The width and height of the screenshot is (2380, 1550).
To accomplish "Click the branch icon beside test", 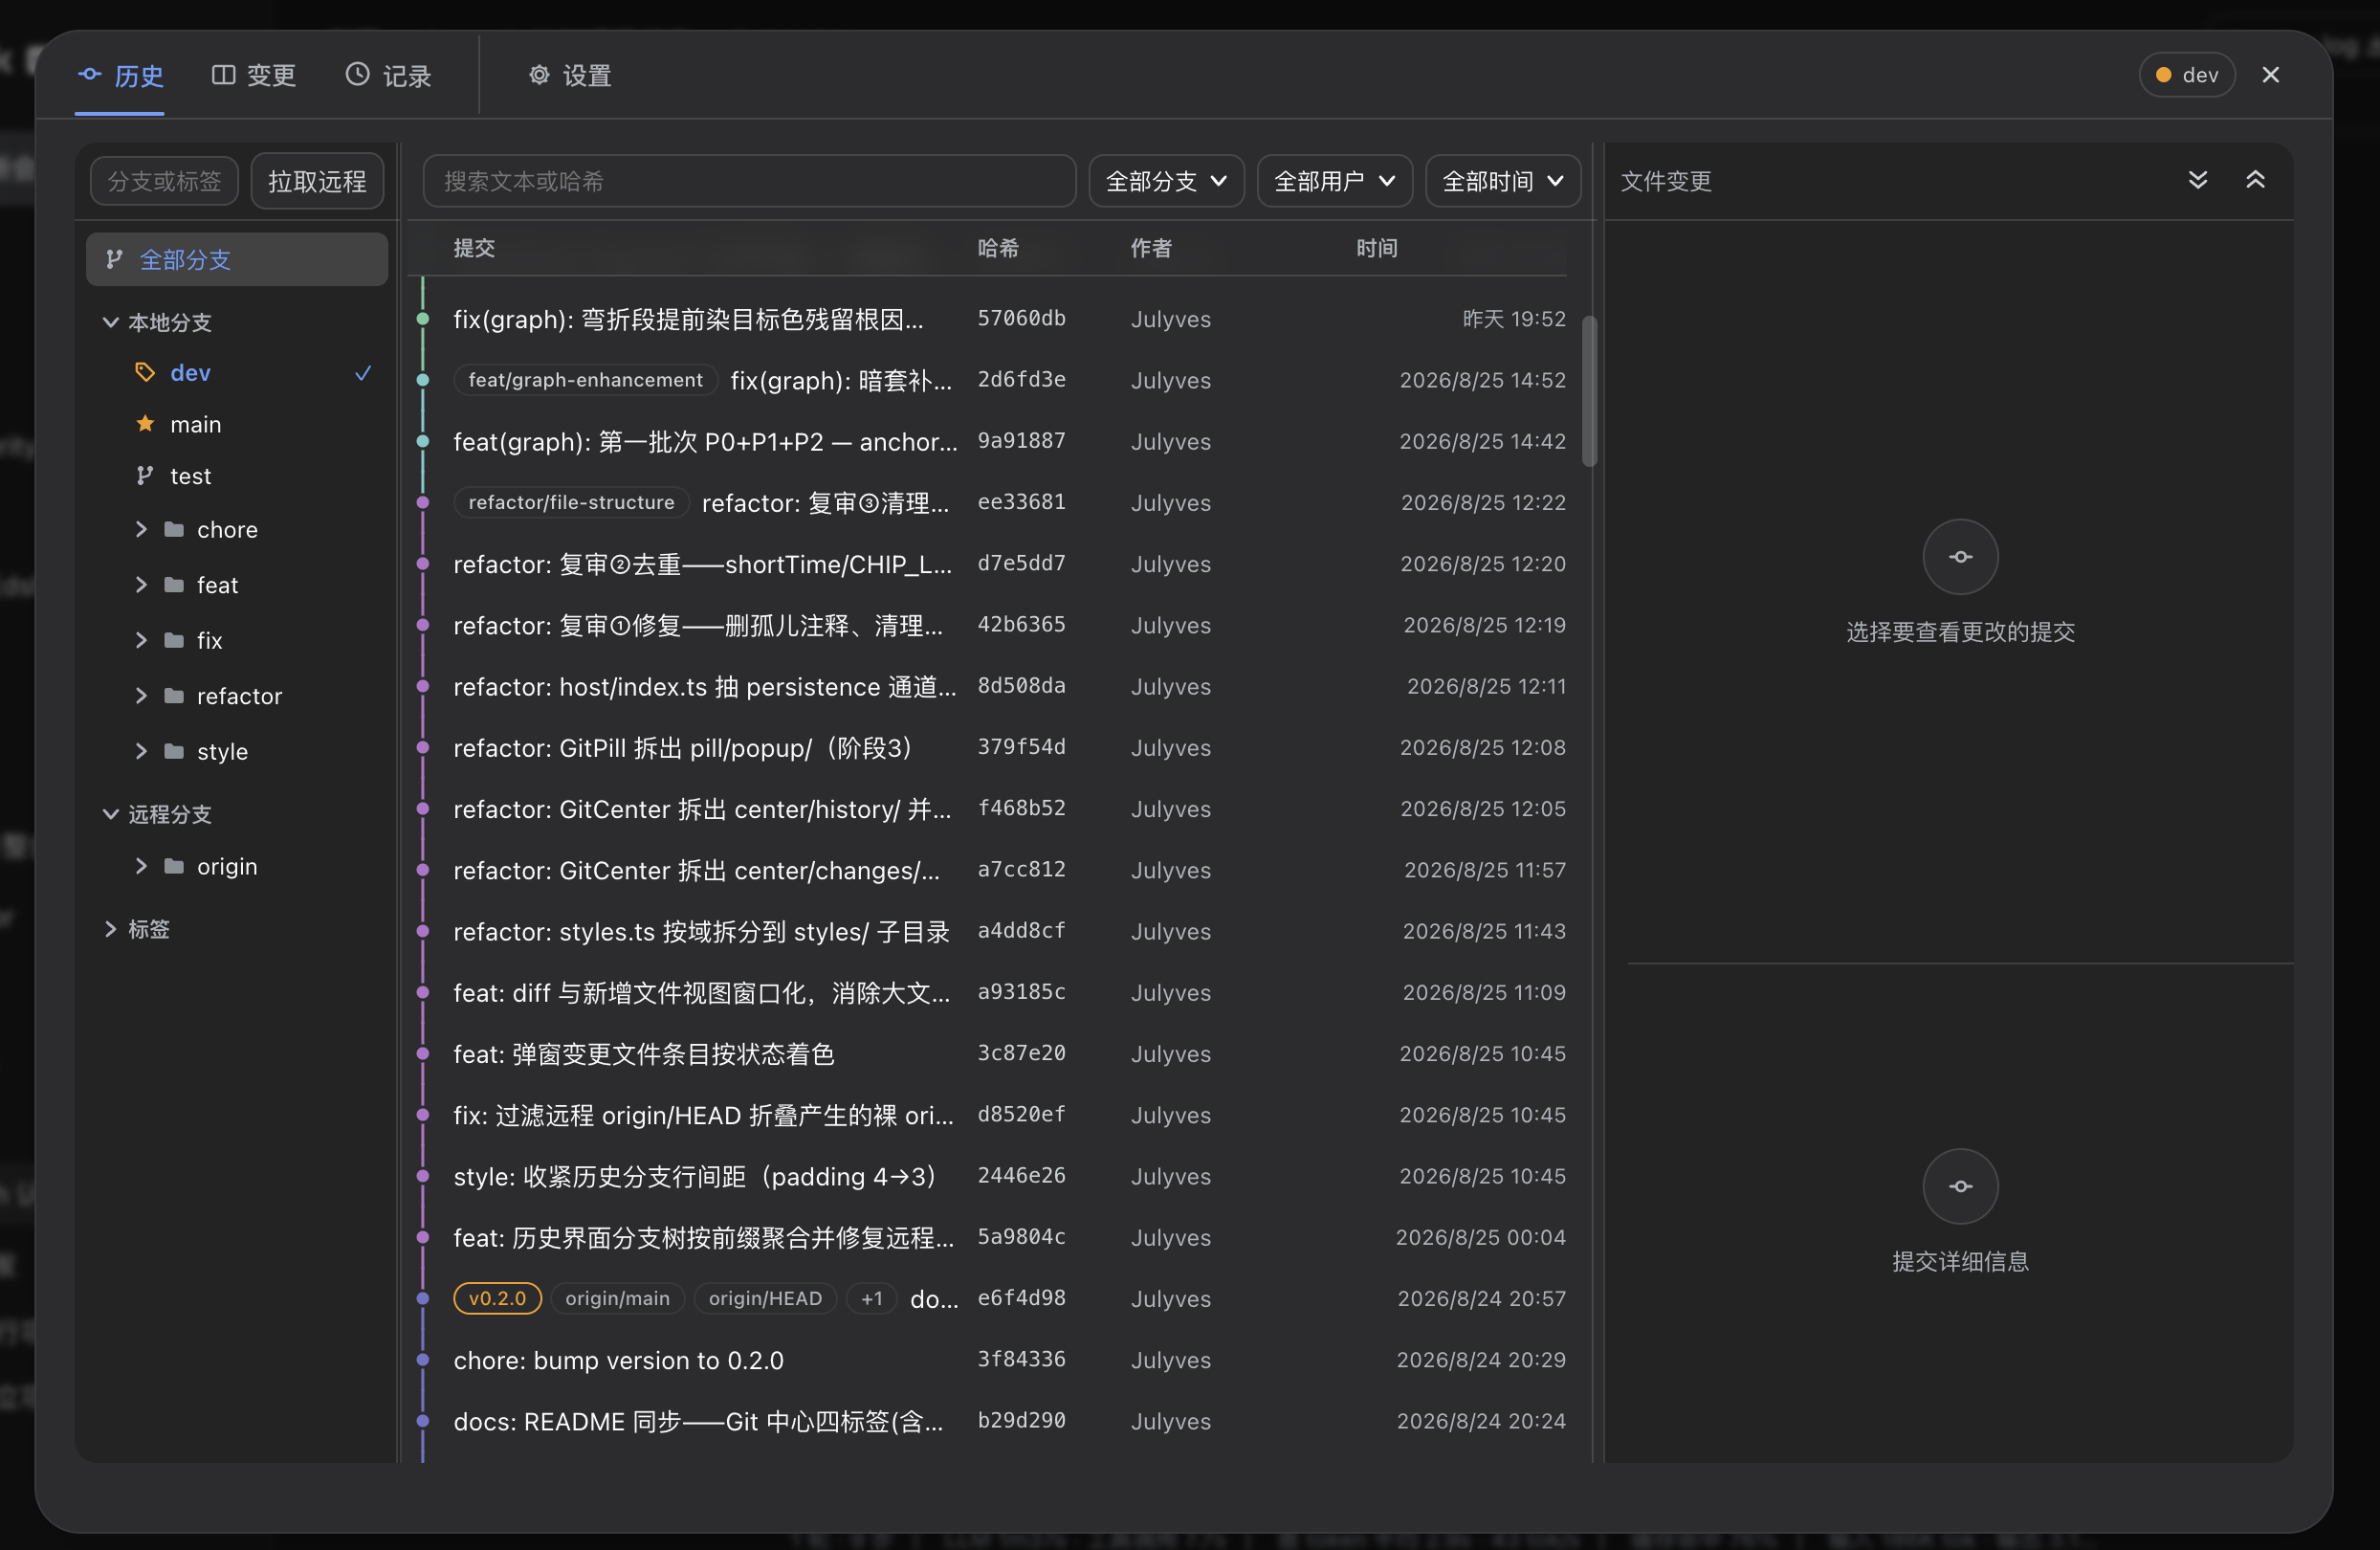I will point(145,476).
